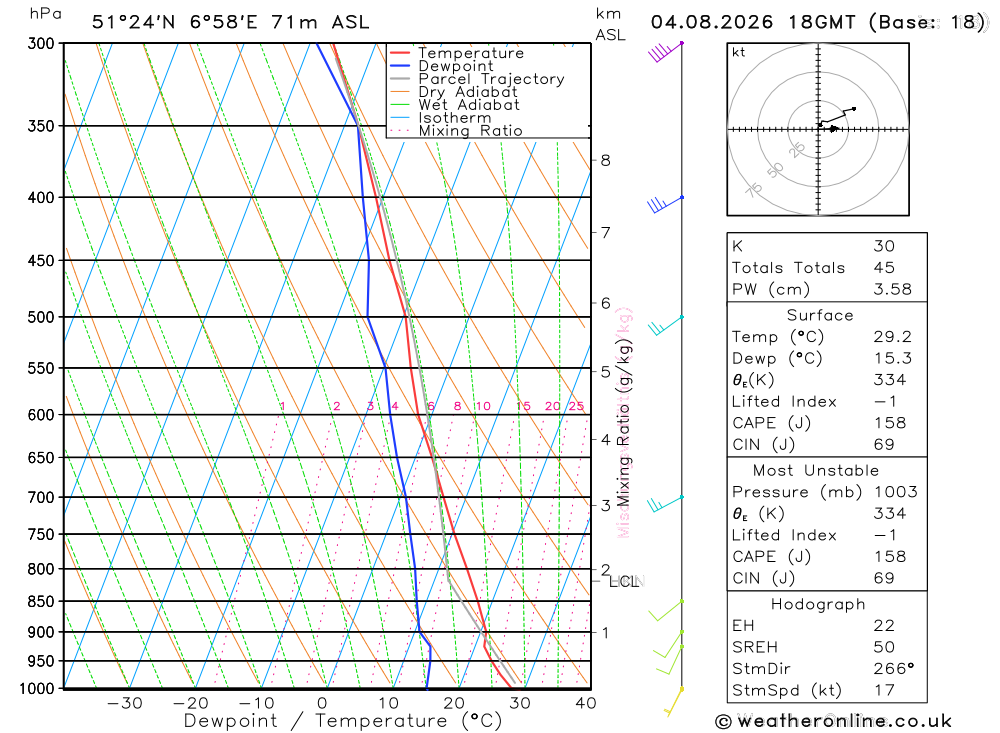Click the 5 km altitude label
The width and height of the screenshot is (1000, 733).
pyautogui.click(x=605, y=371)
